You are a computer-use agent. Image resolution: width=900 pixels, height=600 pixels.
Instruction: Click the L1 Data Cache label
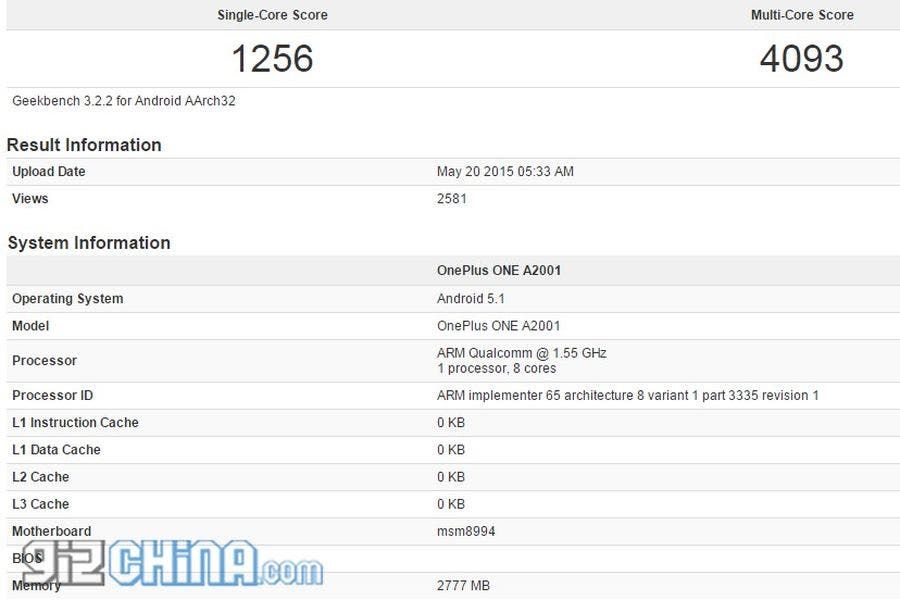click(56, 450)
